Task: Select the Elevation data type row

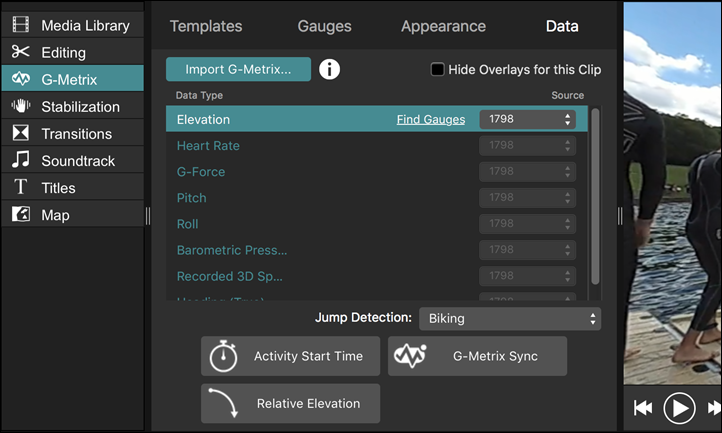Action: tap(377, 119)
